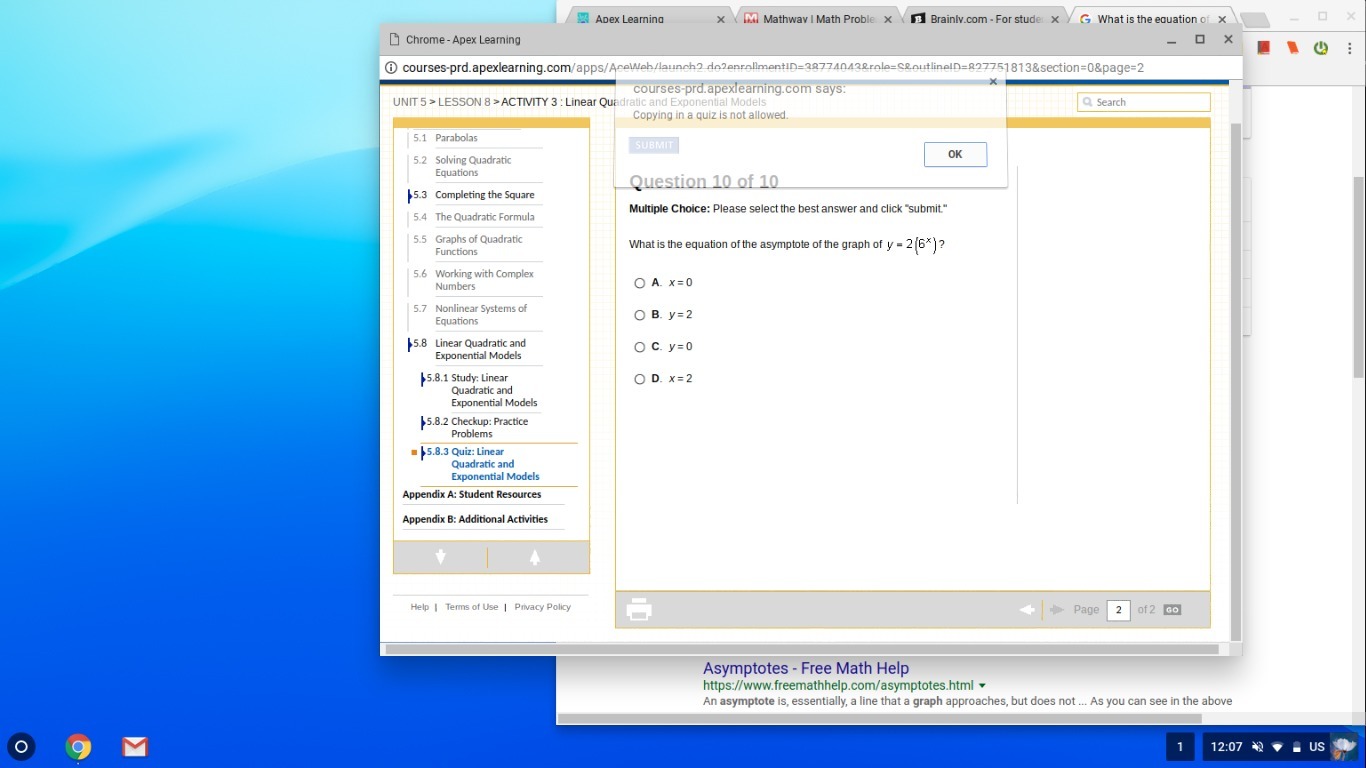
Task: Open the Chrome three-dot menu
Action: pyautogui.click(x=1350, y=47)
